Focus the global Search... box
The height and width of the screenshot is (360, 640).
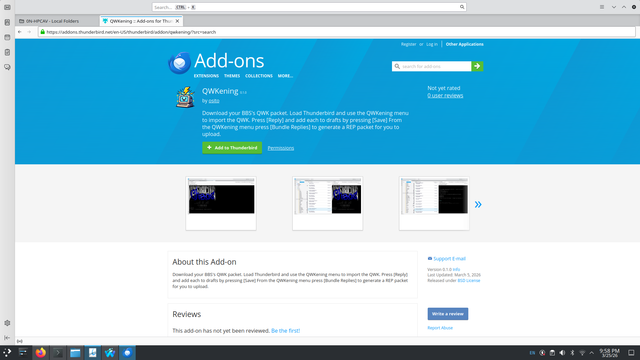309,7
